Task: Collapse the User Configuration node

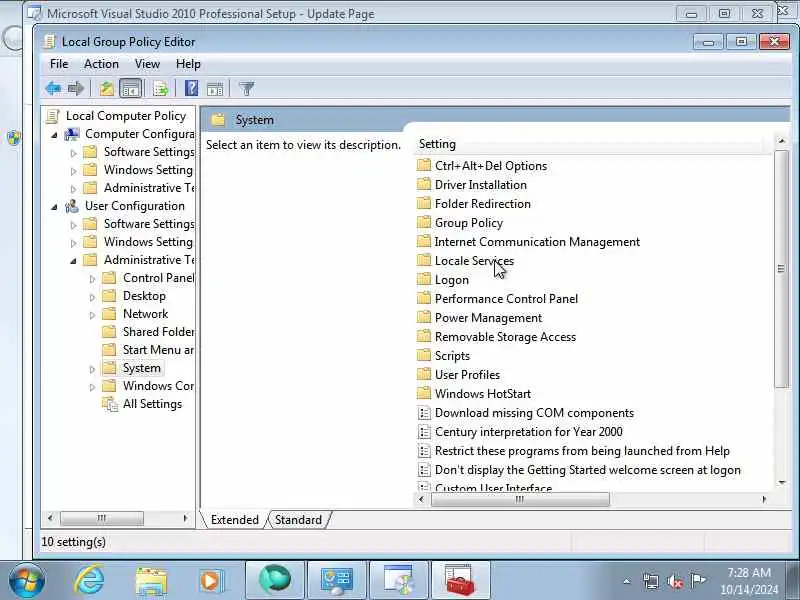Action: tap(54, 207)
